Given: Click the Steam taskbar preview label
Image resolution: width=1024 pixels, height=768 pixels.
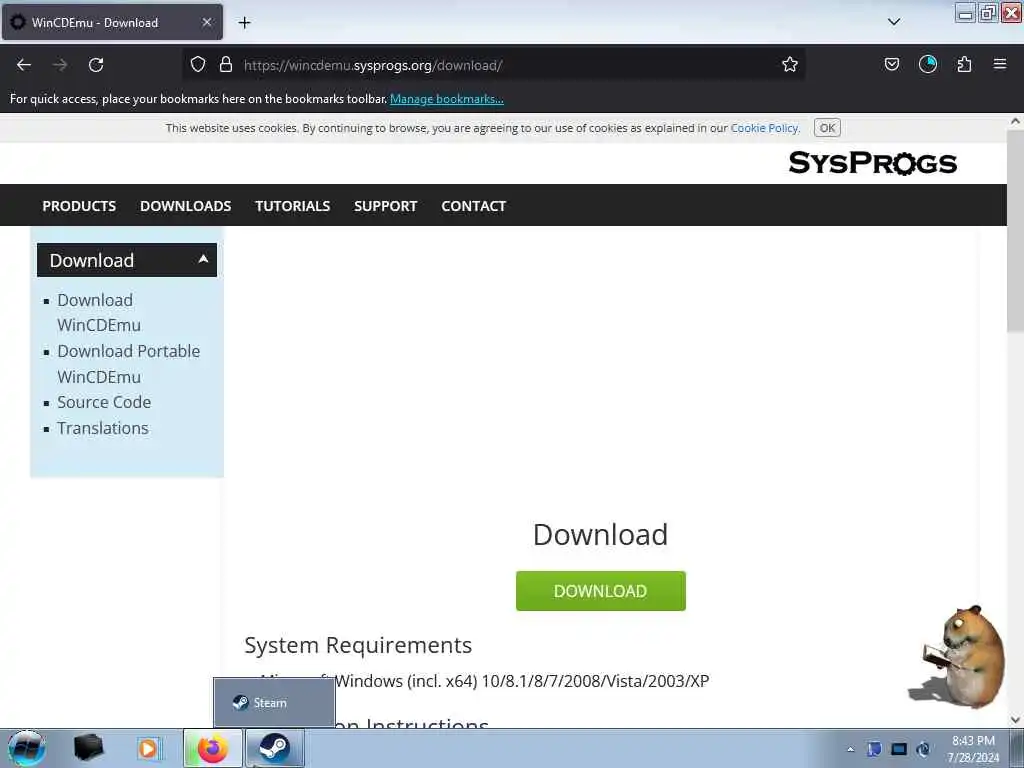Looking at the screenshot, I should pyautogui.click(x=270, y=703).
